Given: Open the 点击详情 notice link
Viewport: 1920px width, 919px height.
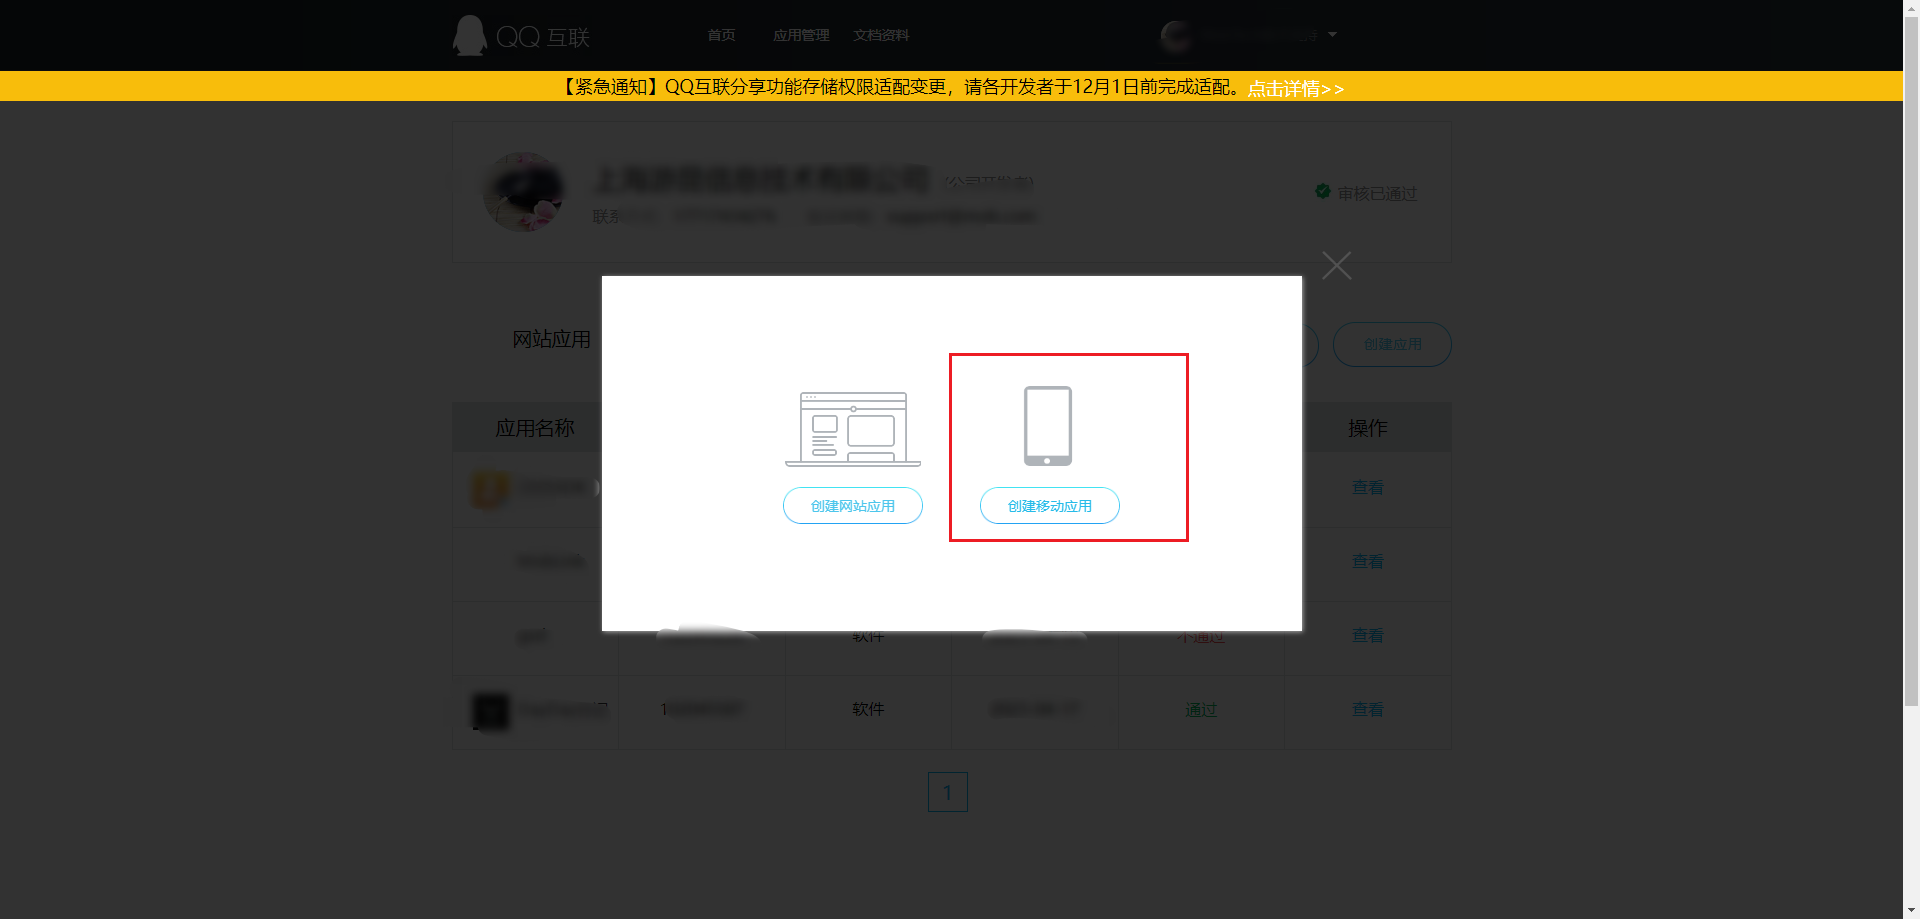Looking at the screenshot, I should click(1295, 88).
